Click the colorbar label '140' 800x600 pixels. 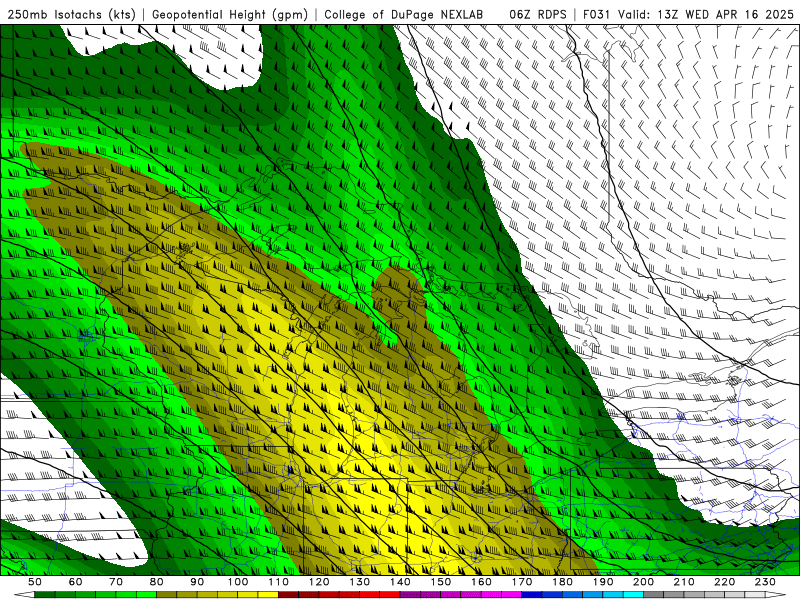(x=401, y=582)
